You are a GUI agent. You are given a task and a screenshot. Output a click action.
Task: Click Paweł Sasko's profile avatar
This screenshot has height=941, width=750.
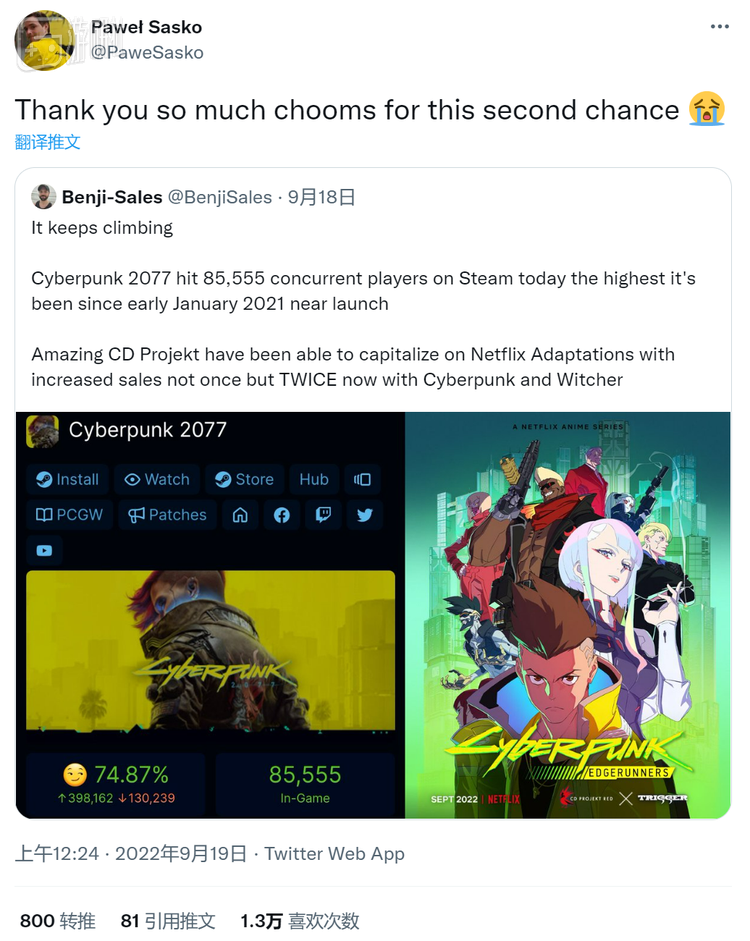(x=45, y=41)
